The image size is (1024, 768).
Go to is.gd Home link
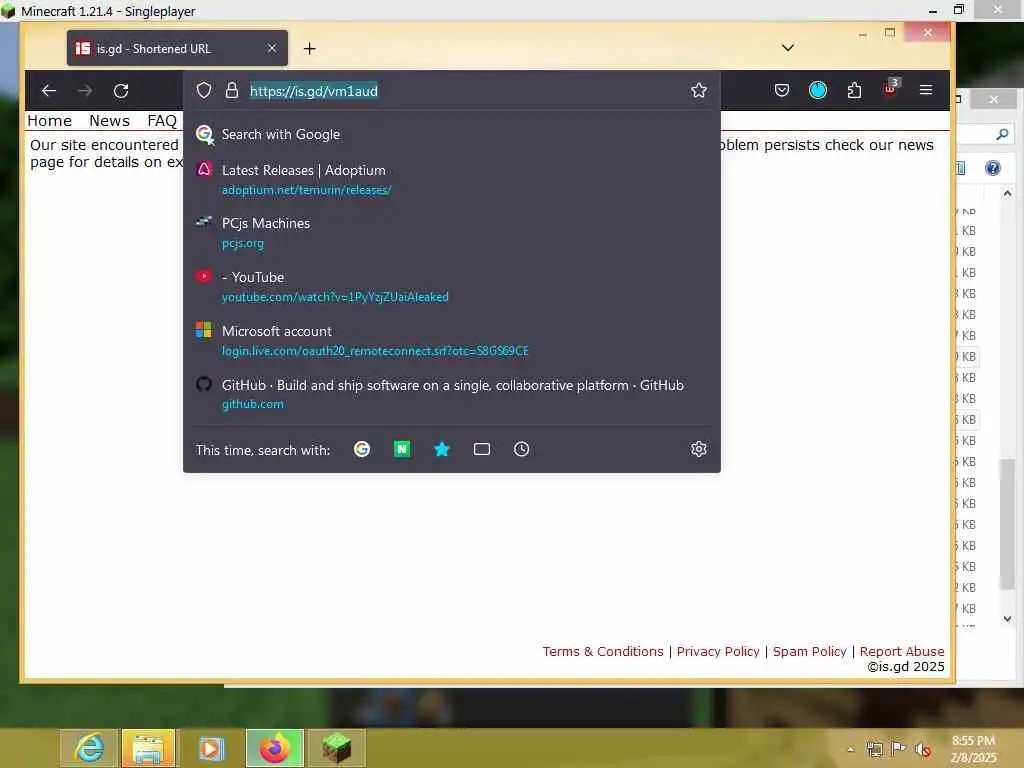[x=50, y=121]
